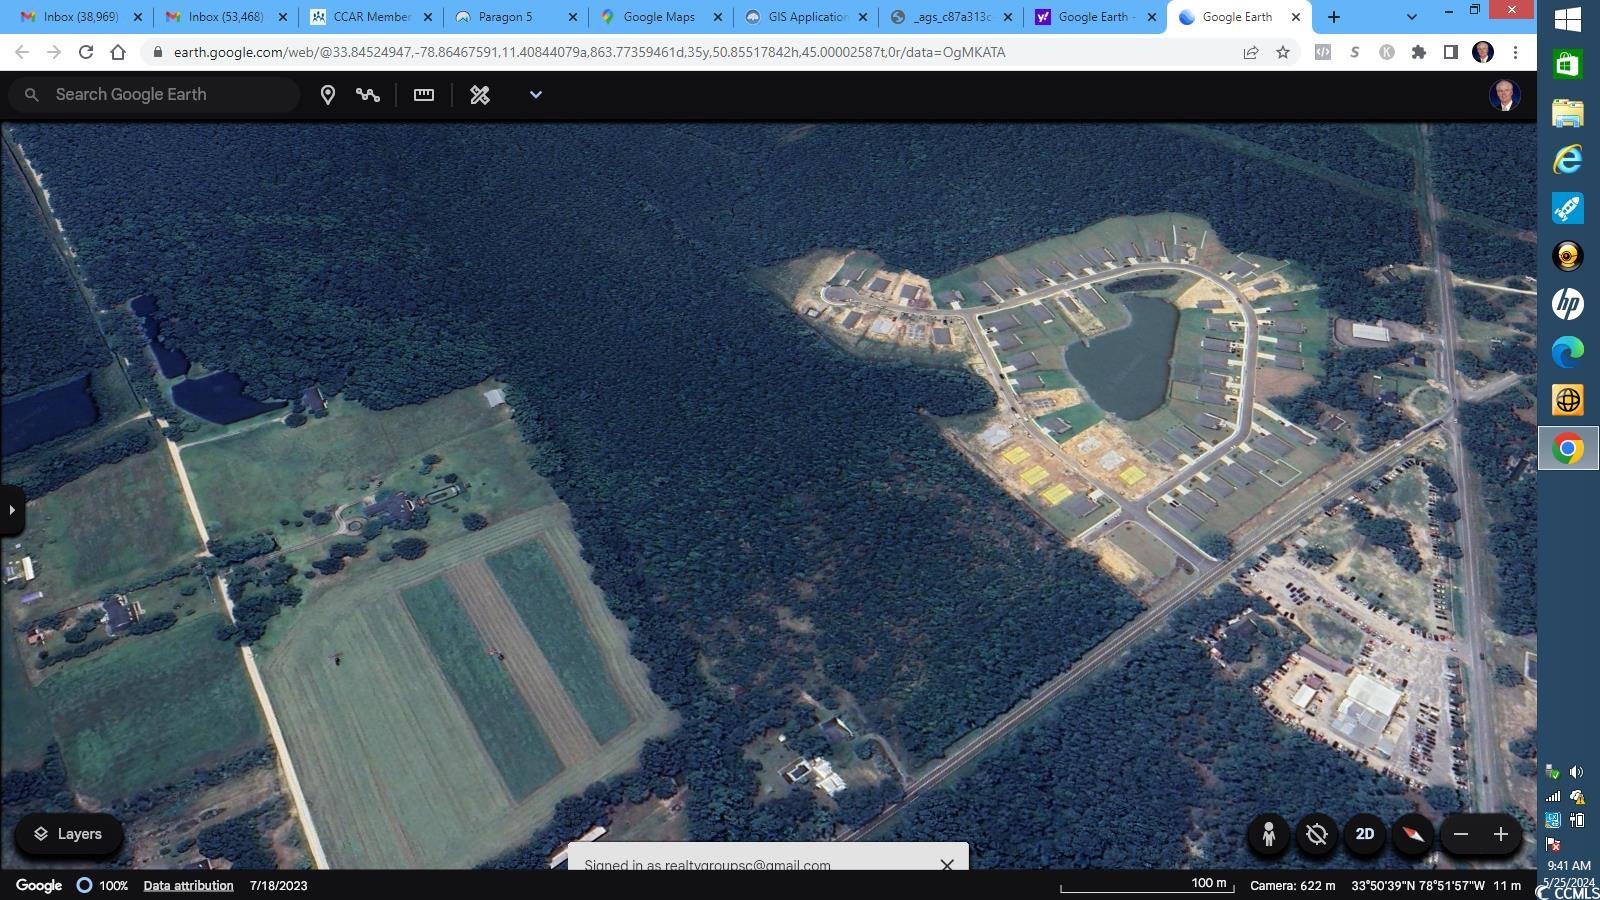Open the Measure distance ruler tool
The width and height of the screenshot is (1600, 900).
pyautogui.click(x=423, y=94)
